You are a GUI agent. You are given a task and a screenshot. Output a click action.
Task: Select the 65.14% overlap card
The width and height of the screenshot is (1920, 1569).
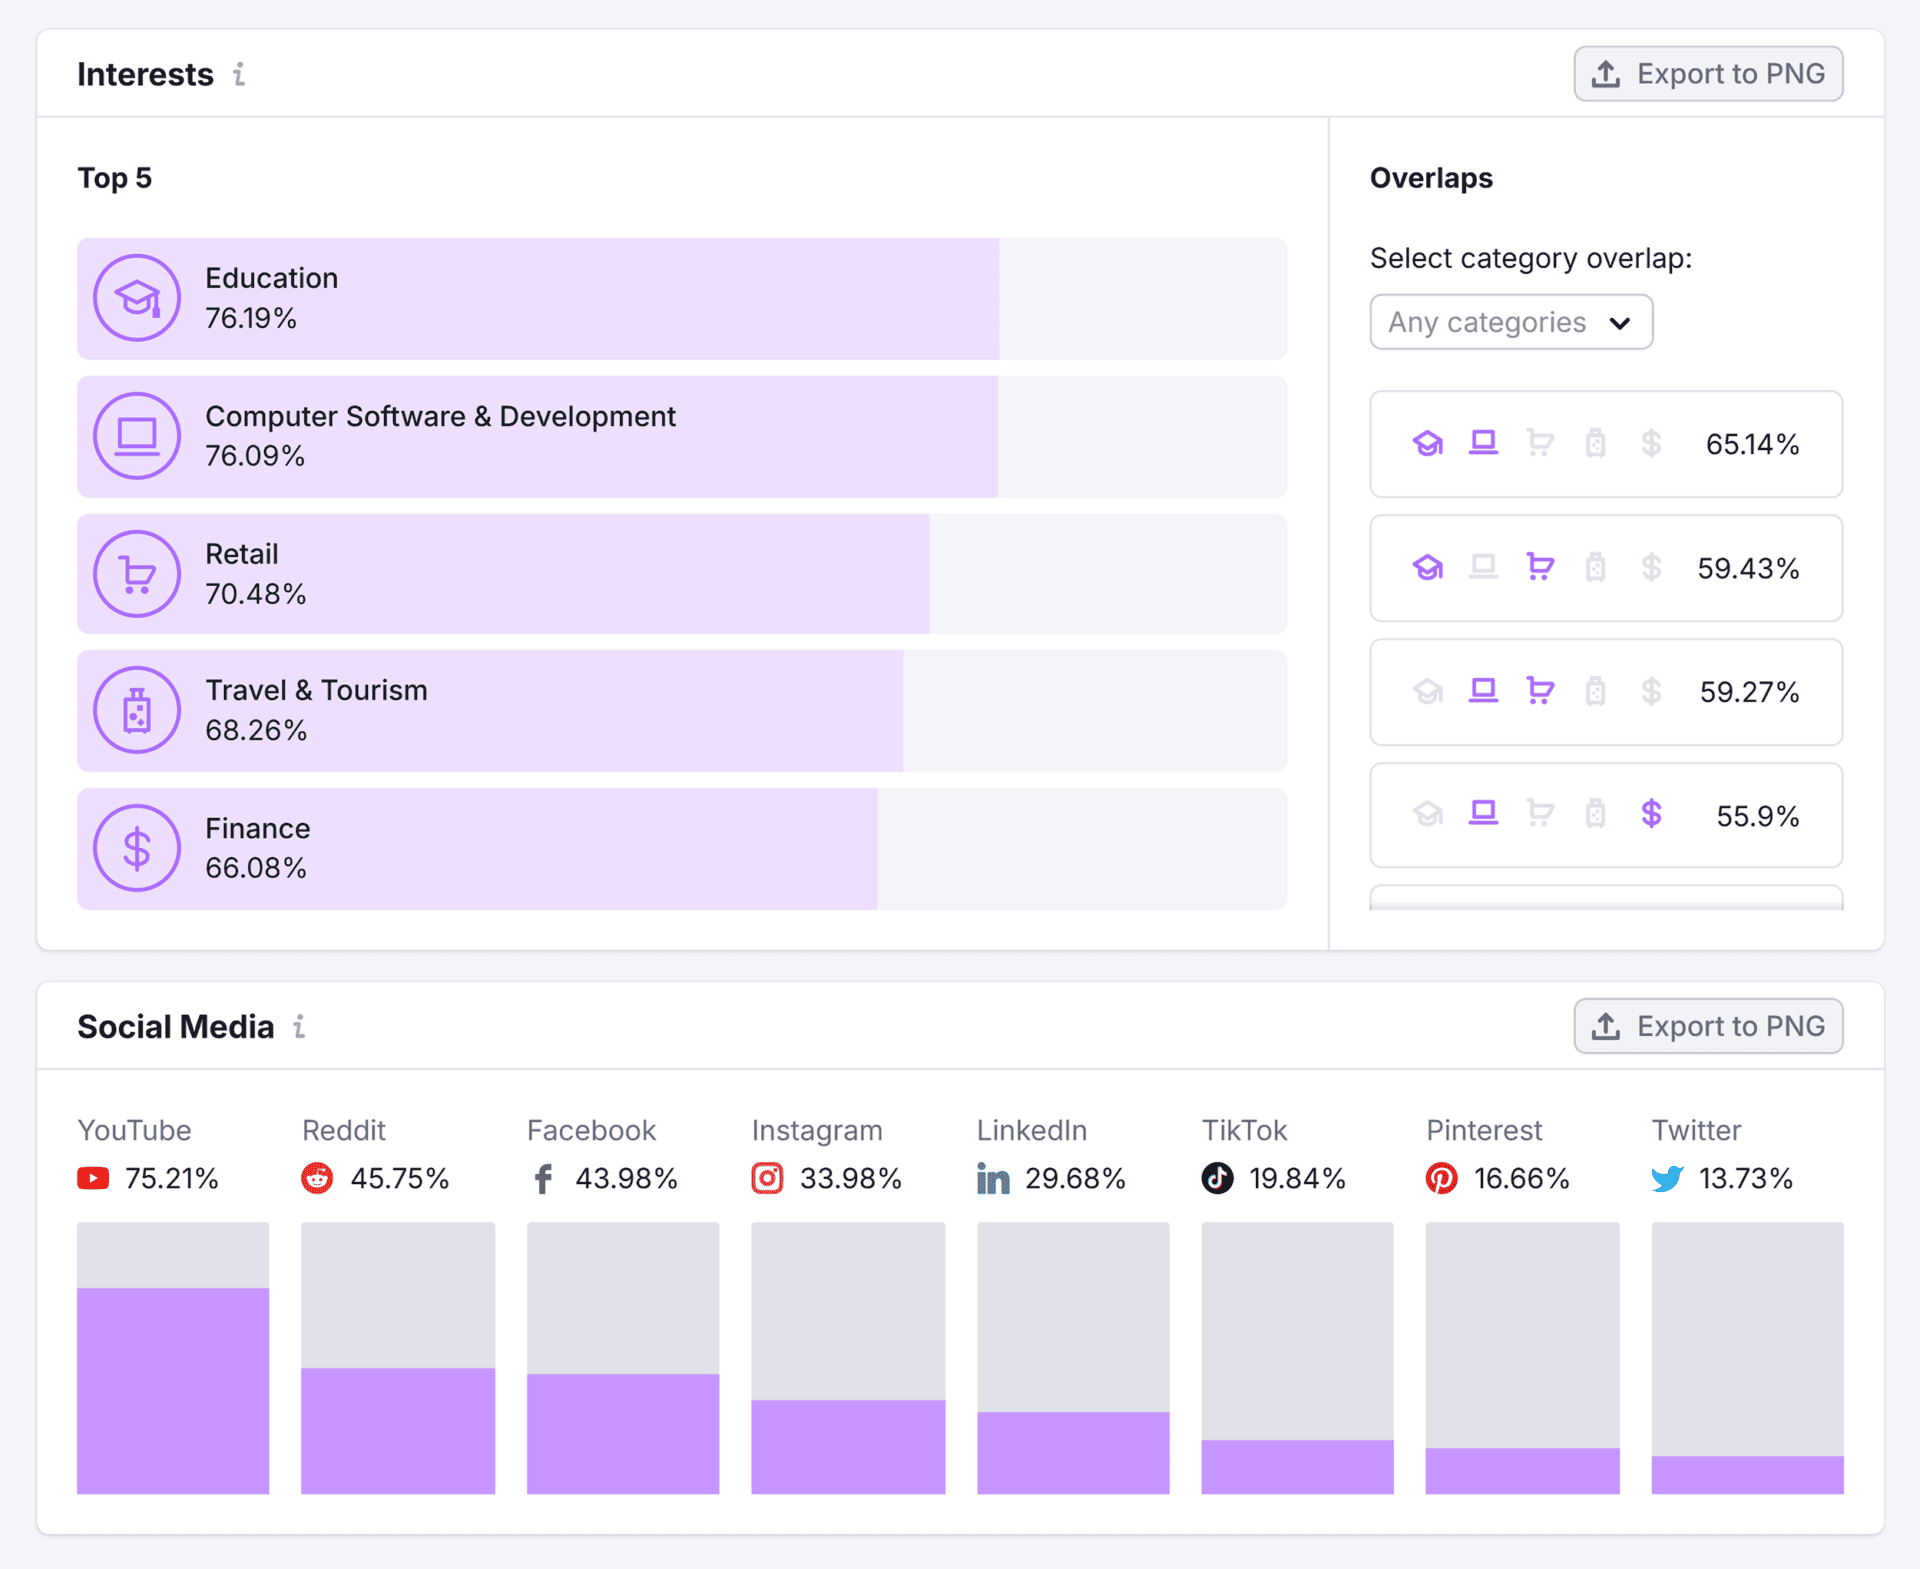1605,444
